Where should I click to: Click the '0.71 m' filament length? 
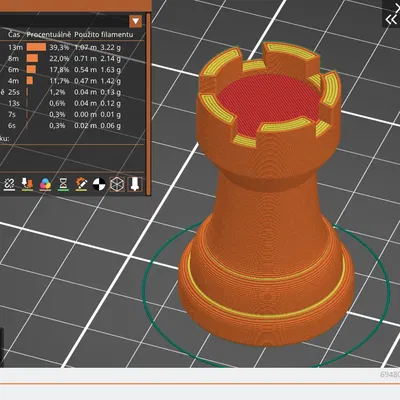pyautogui.click(x=85, y=58)
